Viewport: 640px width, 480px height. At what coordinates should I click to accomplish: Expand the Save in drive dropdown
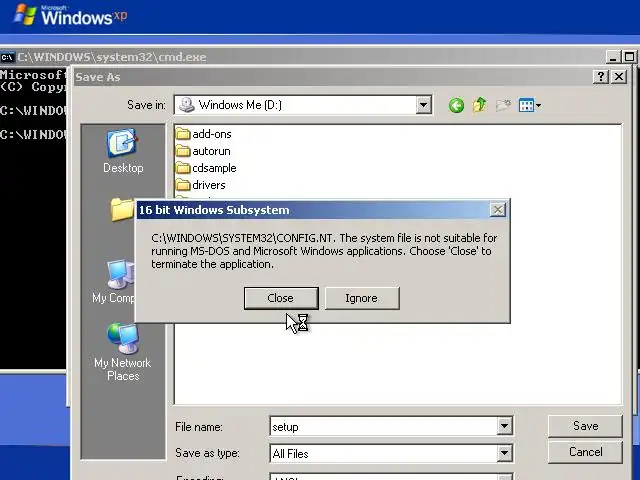(x=423, y=105)
